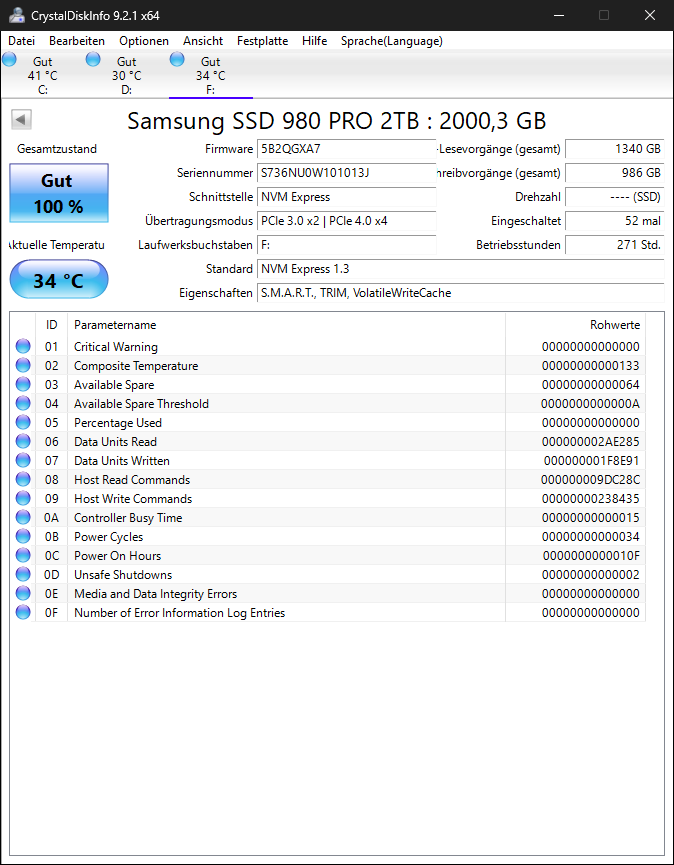Open the Bearbeiten menu
This screenshot has width=674, height=865.
pos(77,41)
